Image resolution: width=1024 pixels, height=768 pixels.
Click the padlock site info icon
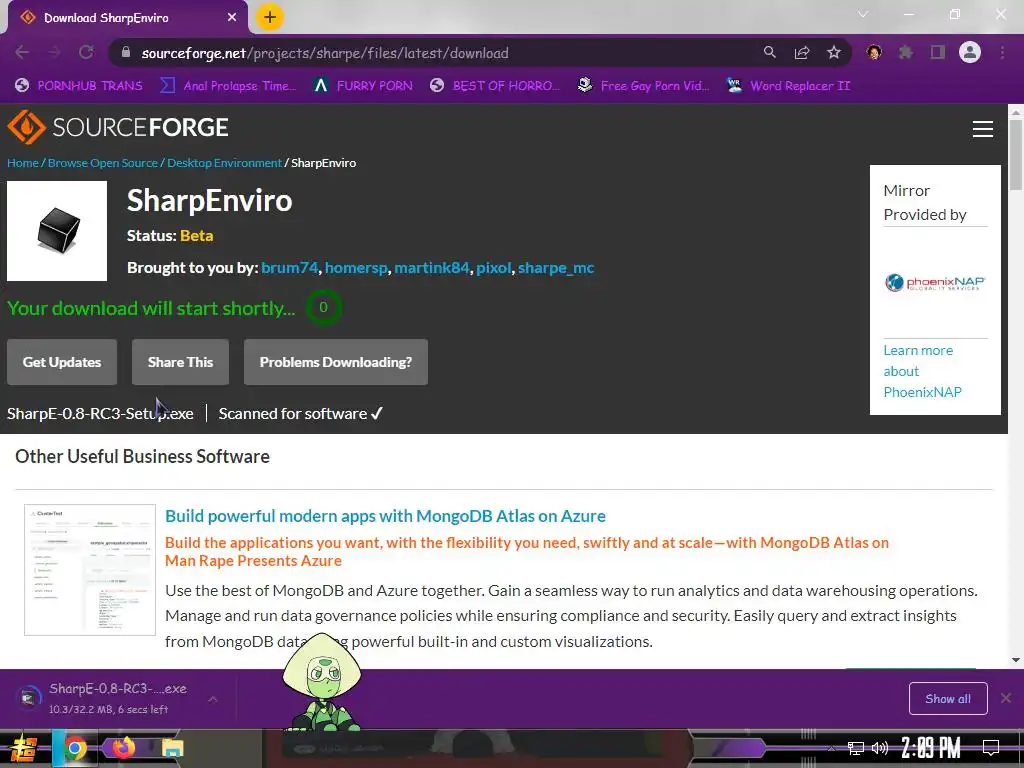pyautogui.click(x=126, y=53)
